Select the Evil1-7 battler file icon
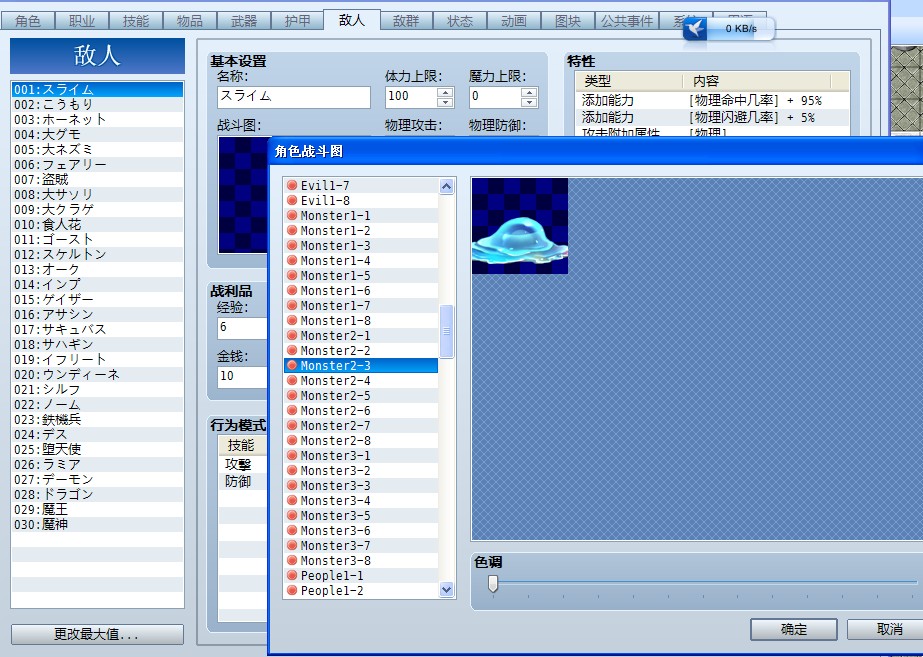This screenshot has width=923, height=657. point(291,185)
